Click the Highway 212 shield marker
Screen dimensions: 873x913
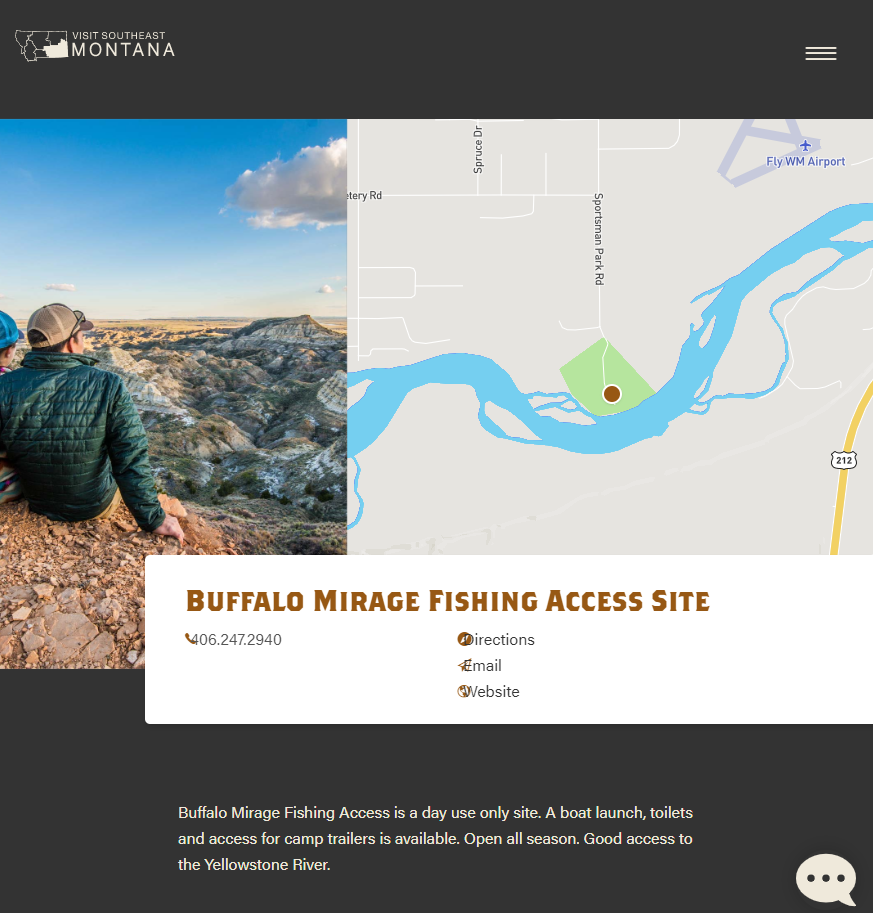pyautogui.click(x=843, y=460)
